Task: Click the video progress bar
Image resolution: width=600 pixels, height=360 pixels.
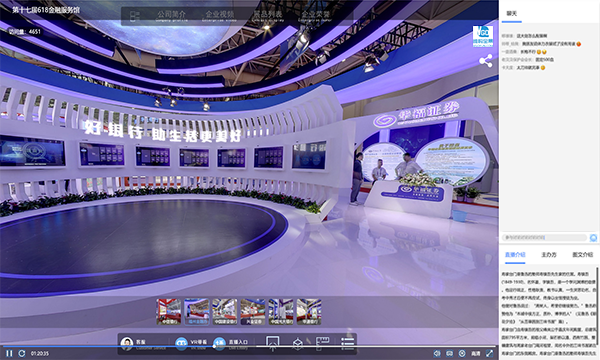Action: pos(249,347)
